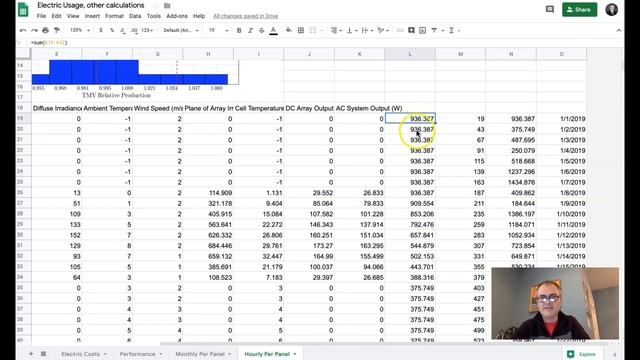The height and width of the screenshot is (360, 640).
Task: Select column L header
Action: (x=410, y=54)
